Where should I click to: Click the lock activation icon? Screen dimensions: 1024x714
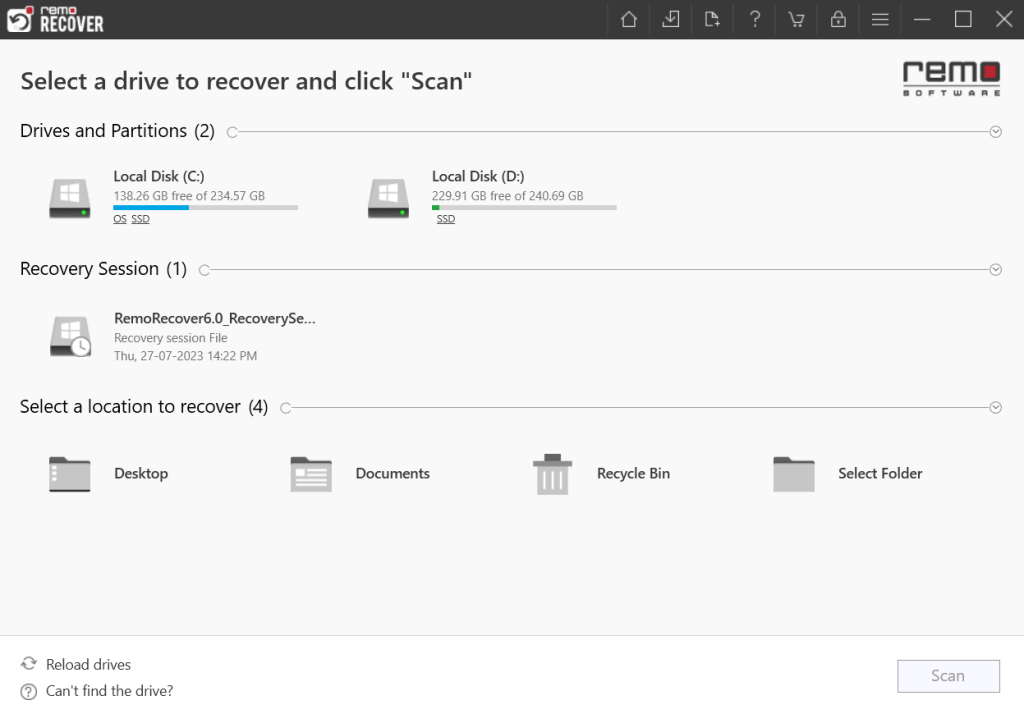(838, 19)
